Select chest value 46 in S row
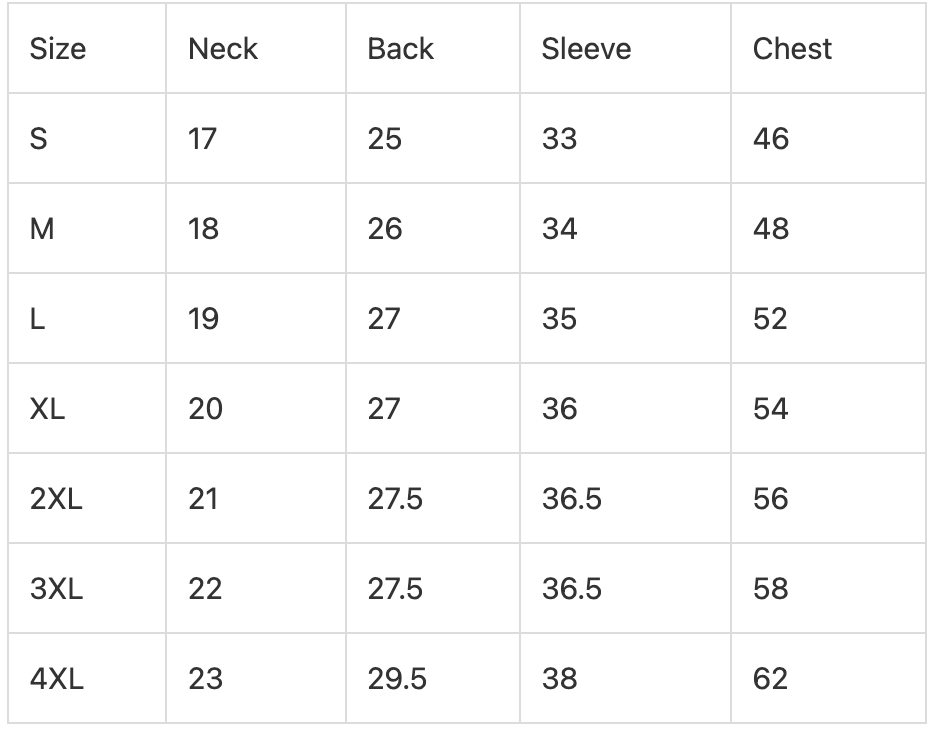This screenshot has height=730, width=934. [771, 139]
